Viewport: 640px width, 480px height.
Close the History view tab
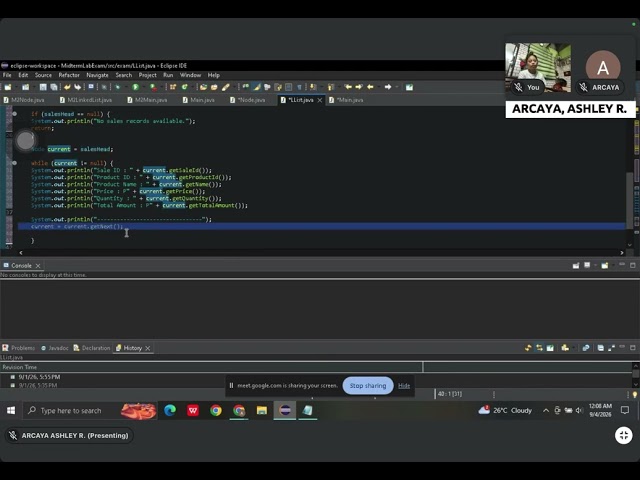(148, 348)
